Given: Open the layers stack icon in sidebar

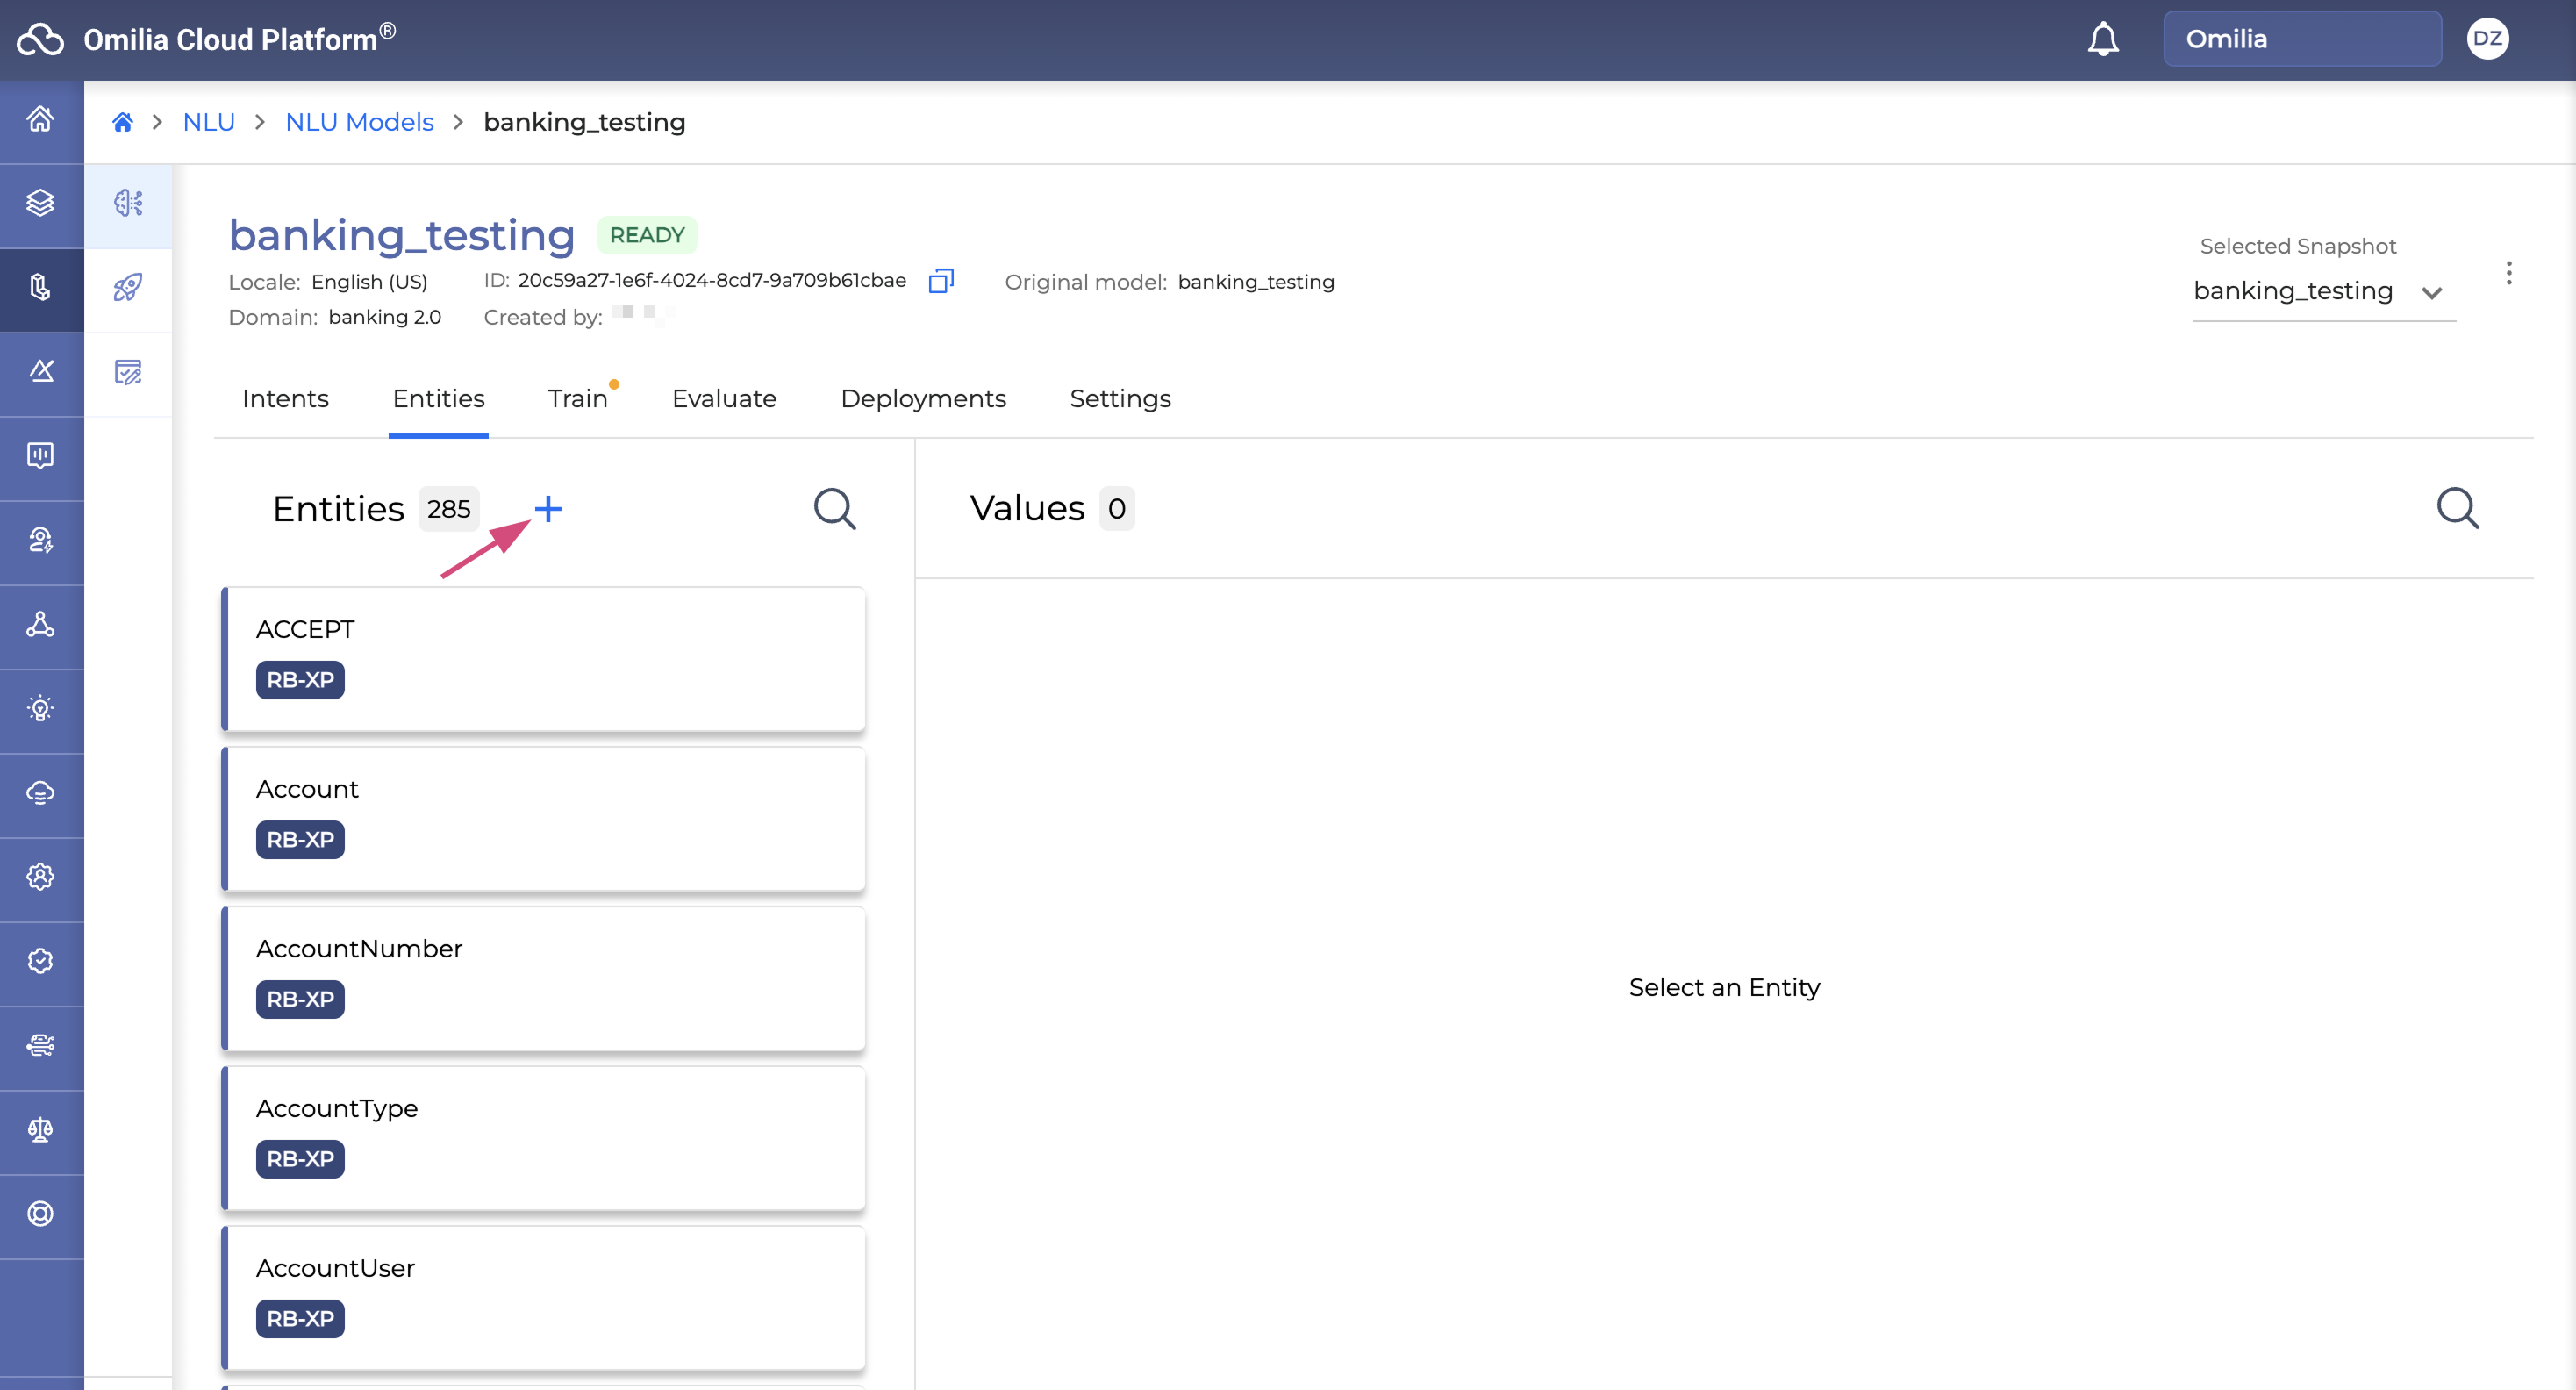Looking at the screenshot, I should click(x=40, y=203).
